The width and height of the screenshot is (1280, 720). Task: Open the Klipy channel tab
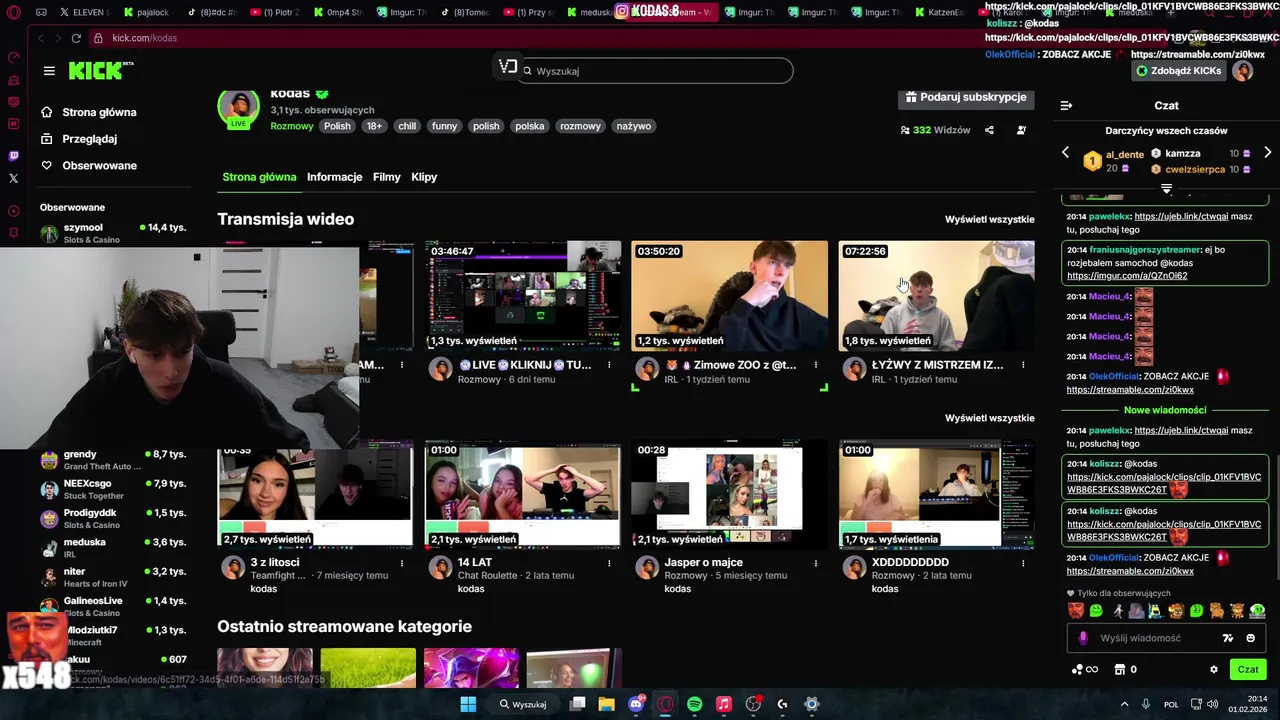(424, 177)
